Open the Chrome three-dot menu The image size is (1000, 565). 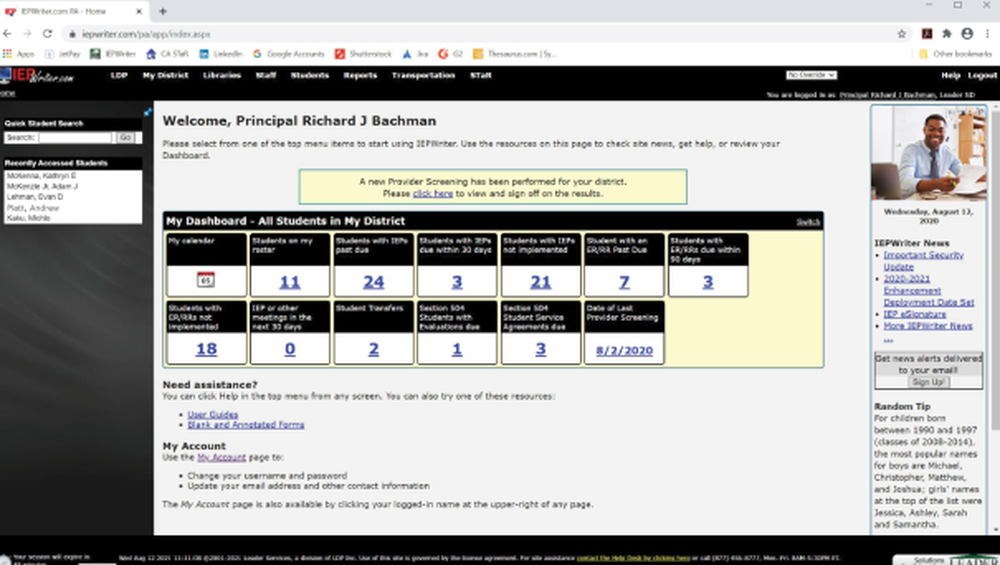[x=987, y=34]
